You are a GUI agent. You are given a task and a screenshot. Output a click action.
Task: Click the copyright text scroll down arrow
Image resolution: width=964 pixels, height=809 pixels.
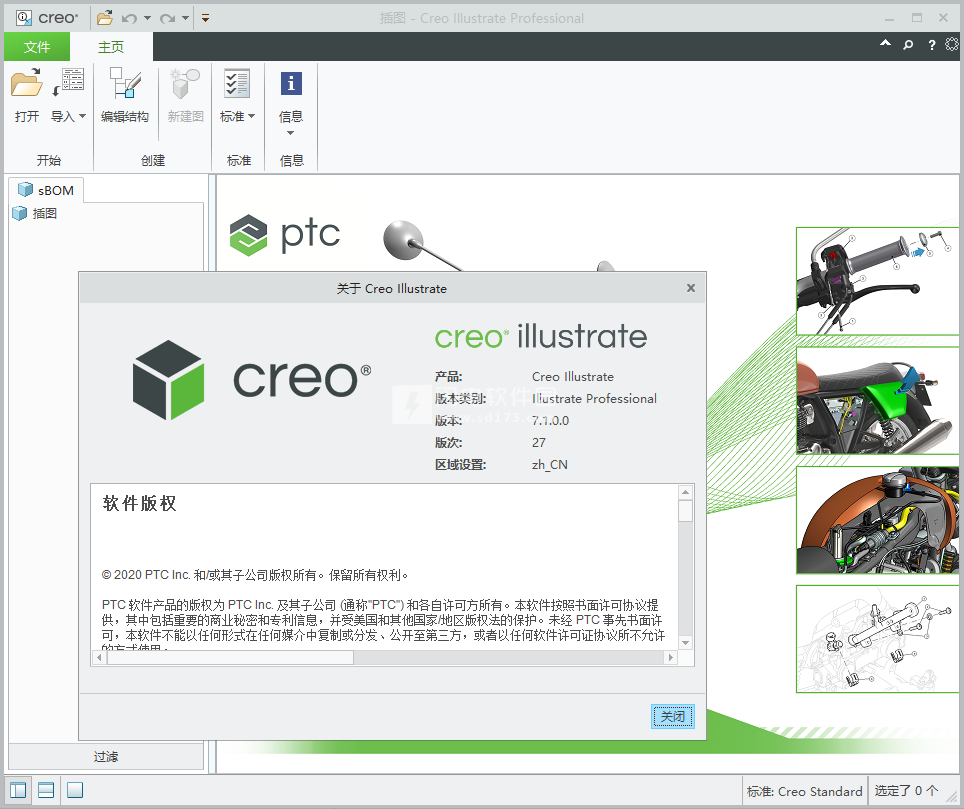[685, 642]
